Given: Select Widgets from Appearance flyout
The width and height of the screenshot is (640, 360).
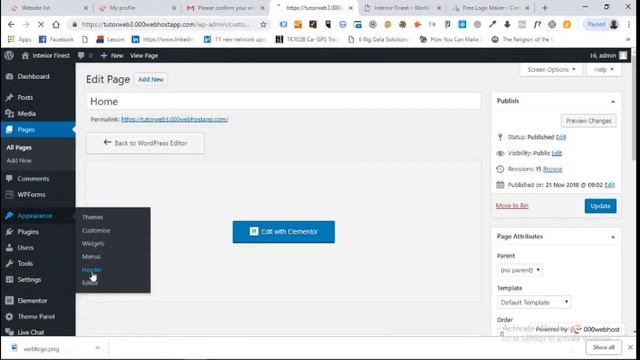Looking at the screenshot, I should point(93,243).
